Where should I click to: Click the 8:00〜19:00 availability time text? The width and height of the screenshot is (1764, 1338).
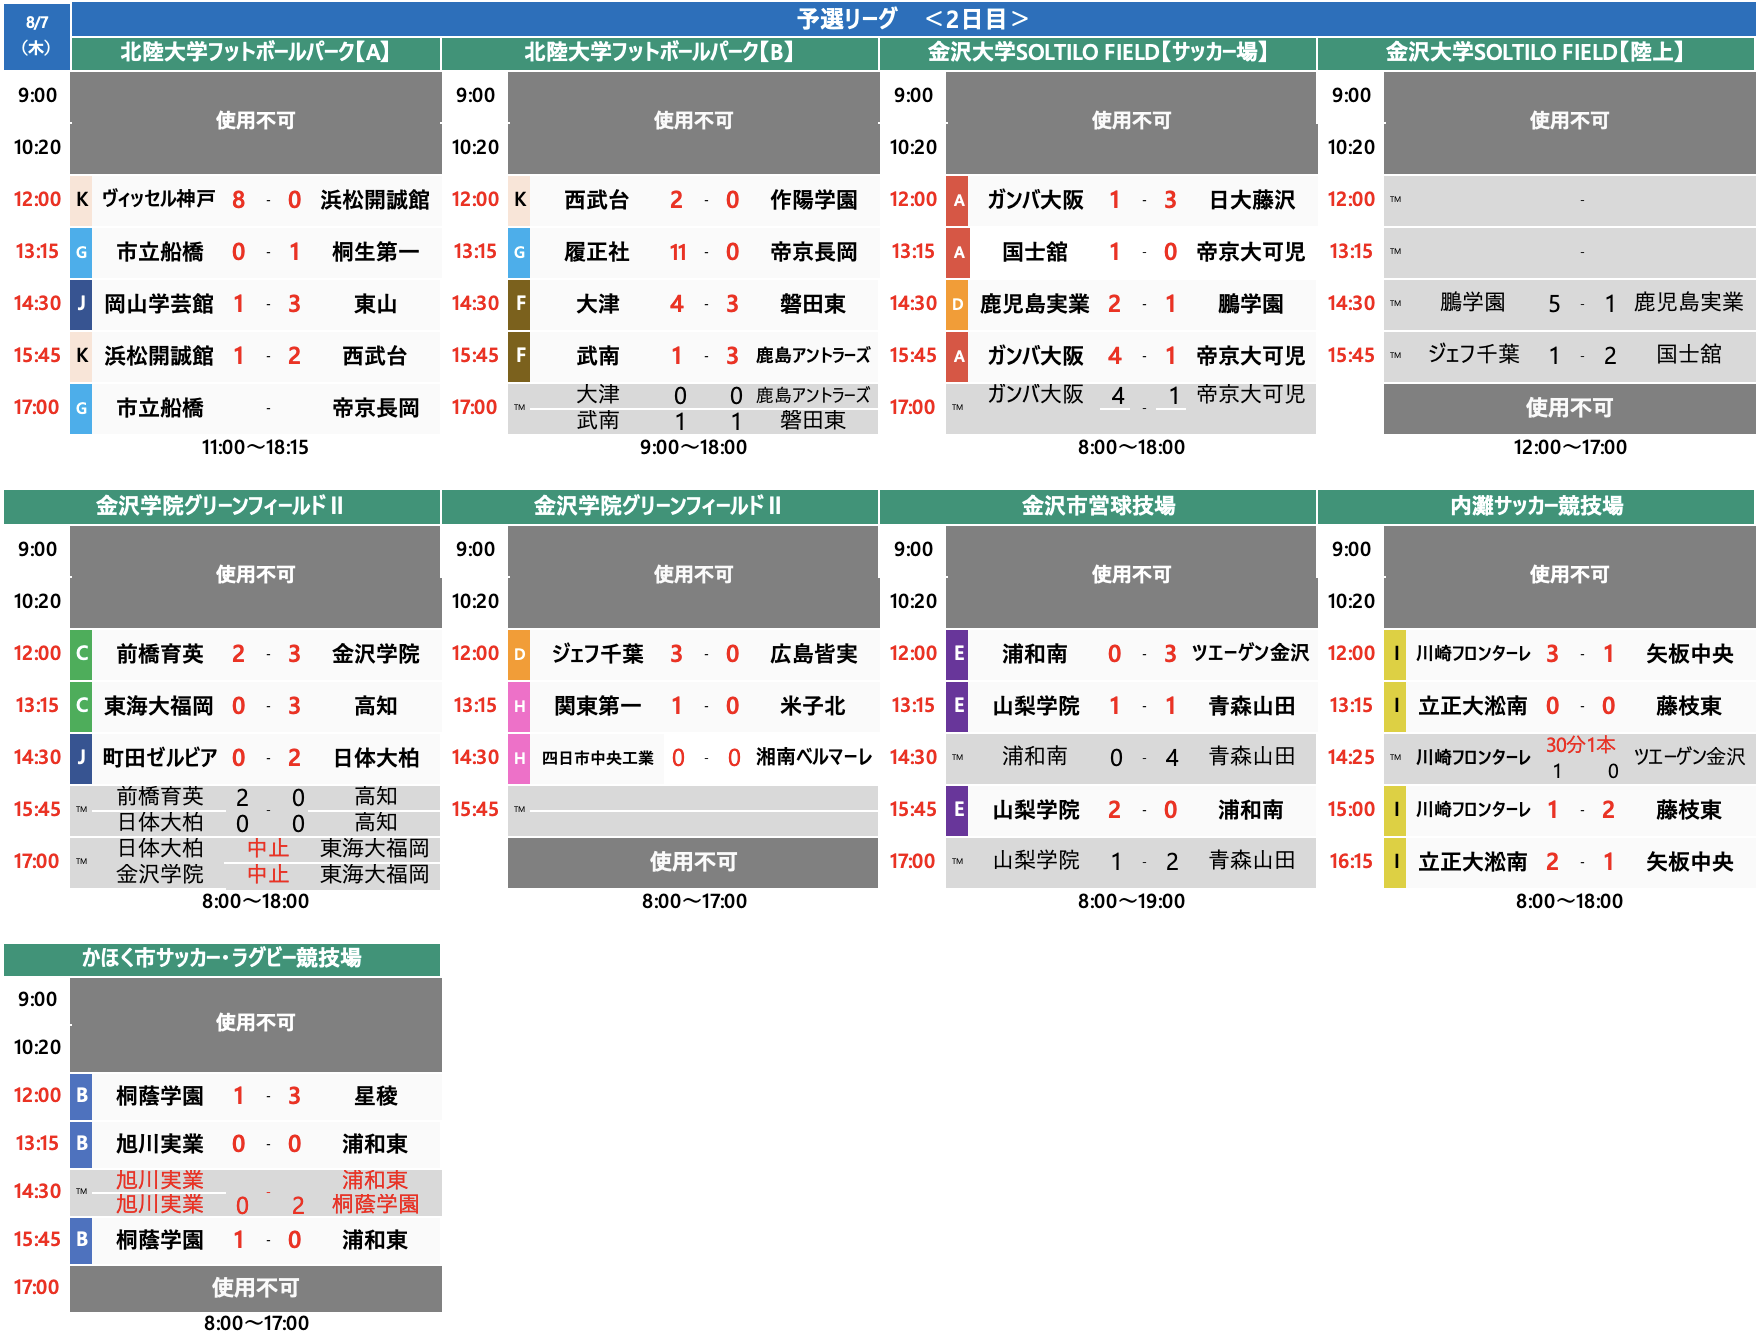pos(1131,901)
